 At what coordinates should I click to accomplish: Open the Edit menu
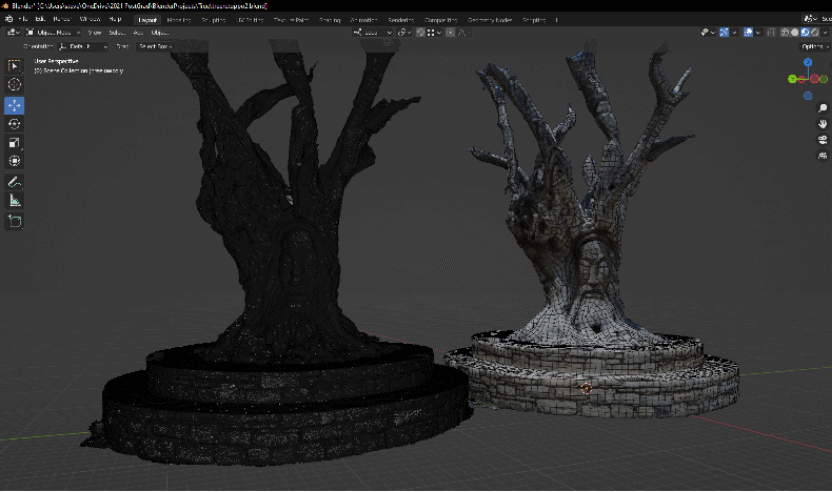40,19
